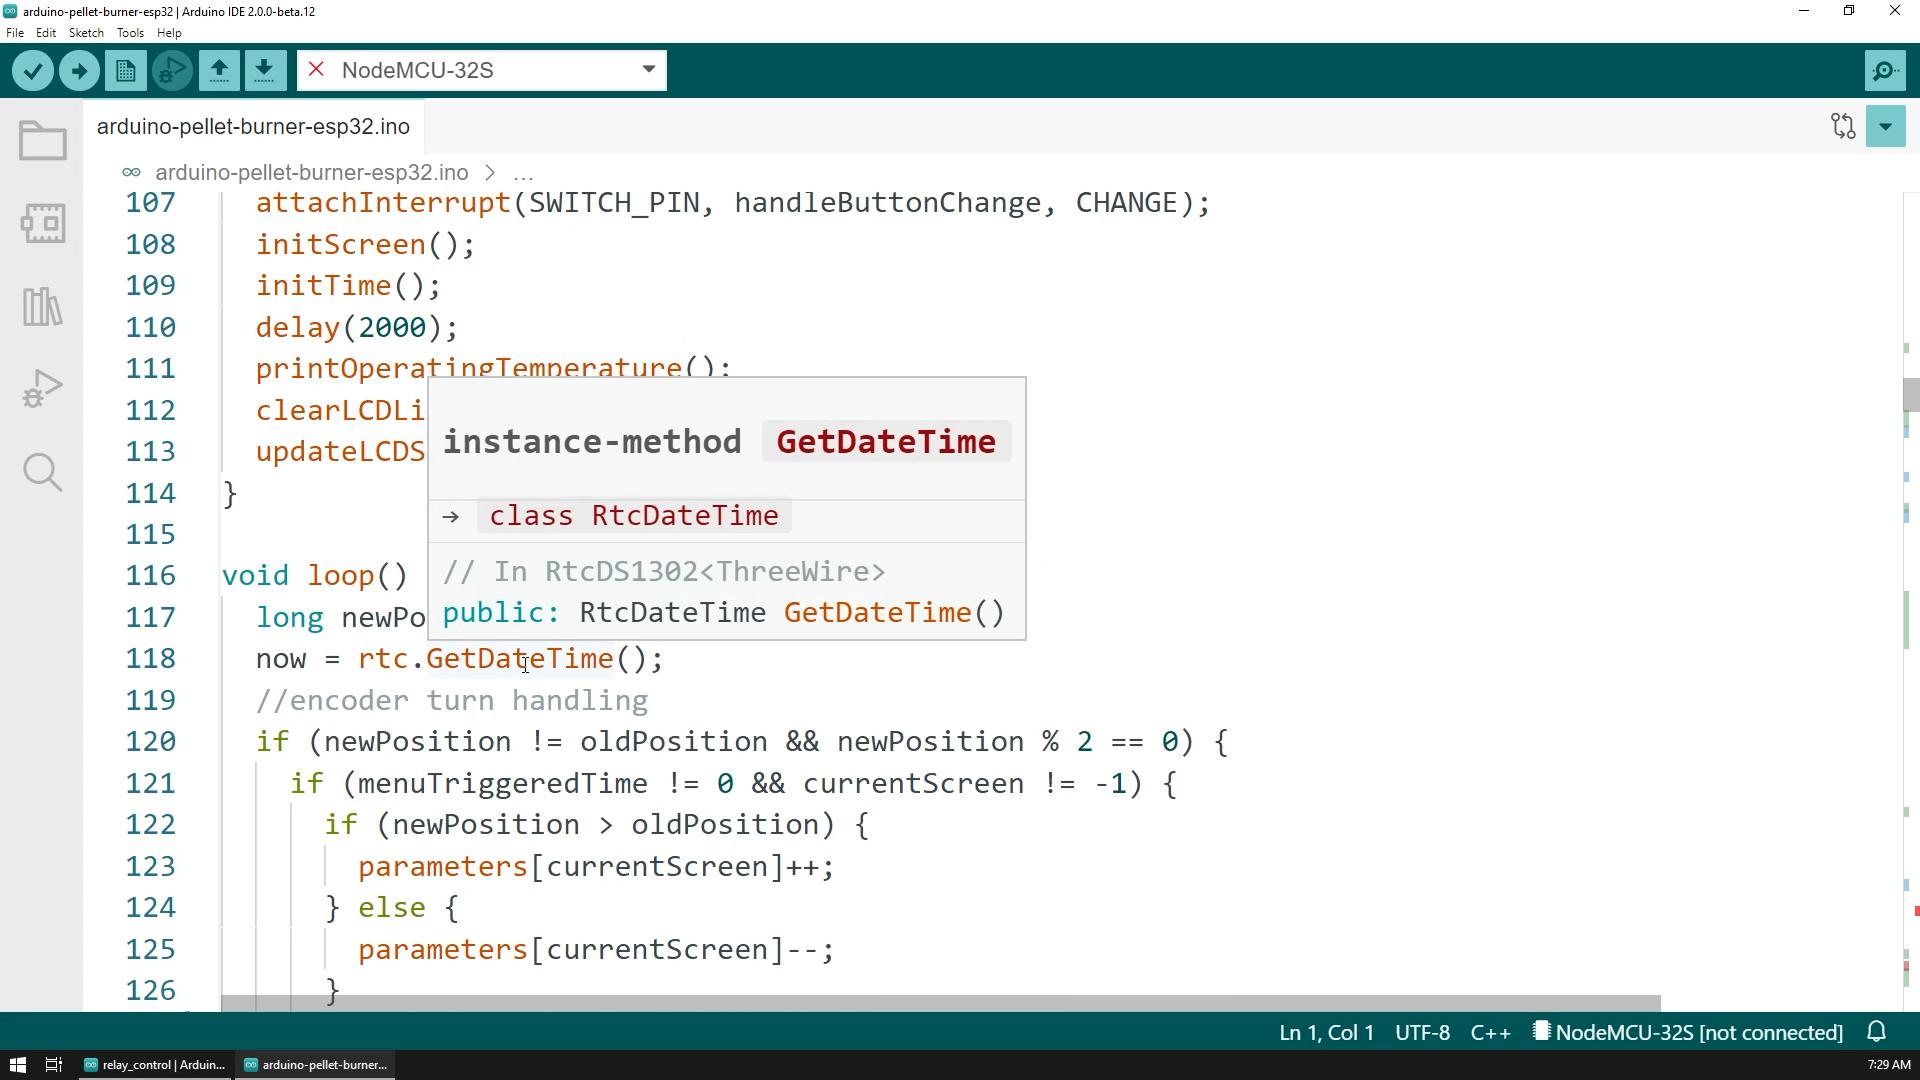Open the NodeMCU-32S board selector dropdown
The width and height of the screenshot is (1920, 1080).
(482, 71)
